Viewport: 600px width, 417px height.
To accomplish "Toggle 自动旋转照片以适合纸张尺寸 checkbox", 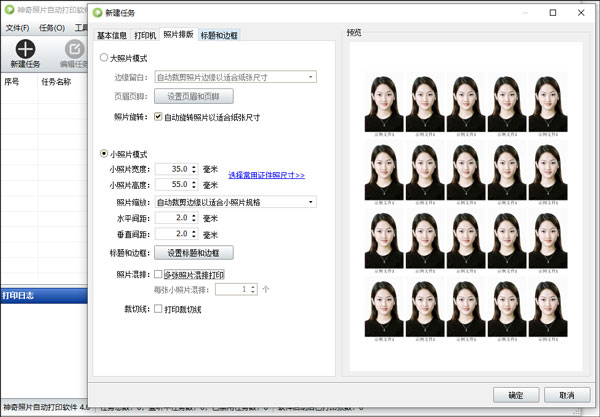I will pos(157,116).
